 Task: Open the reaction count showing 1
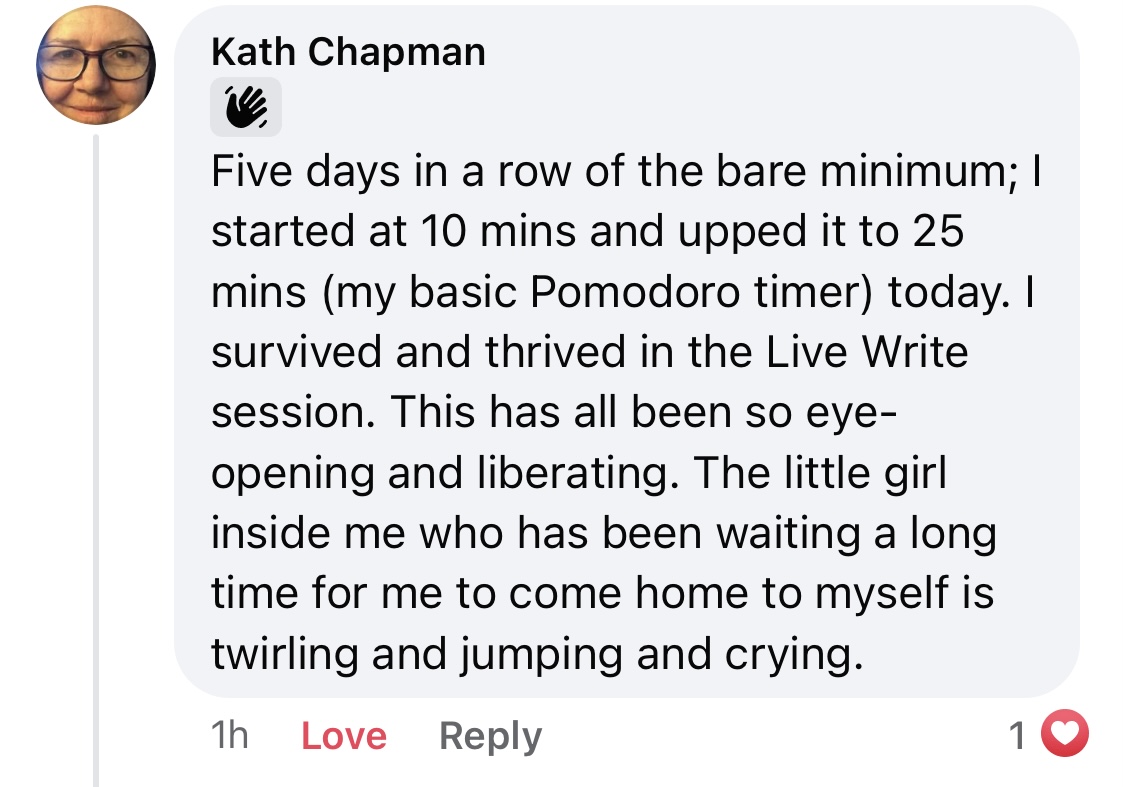[x=1018, y=737]
